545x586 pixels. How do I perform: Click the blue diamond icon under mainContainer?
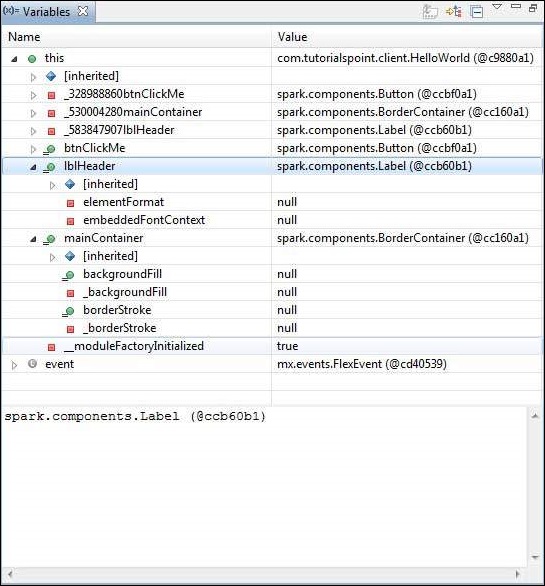tap(70, 256)
